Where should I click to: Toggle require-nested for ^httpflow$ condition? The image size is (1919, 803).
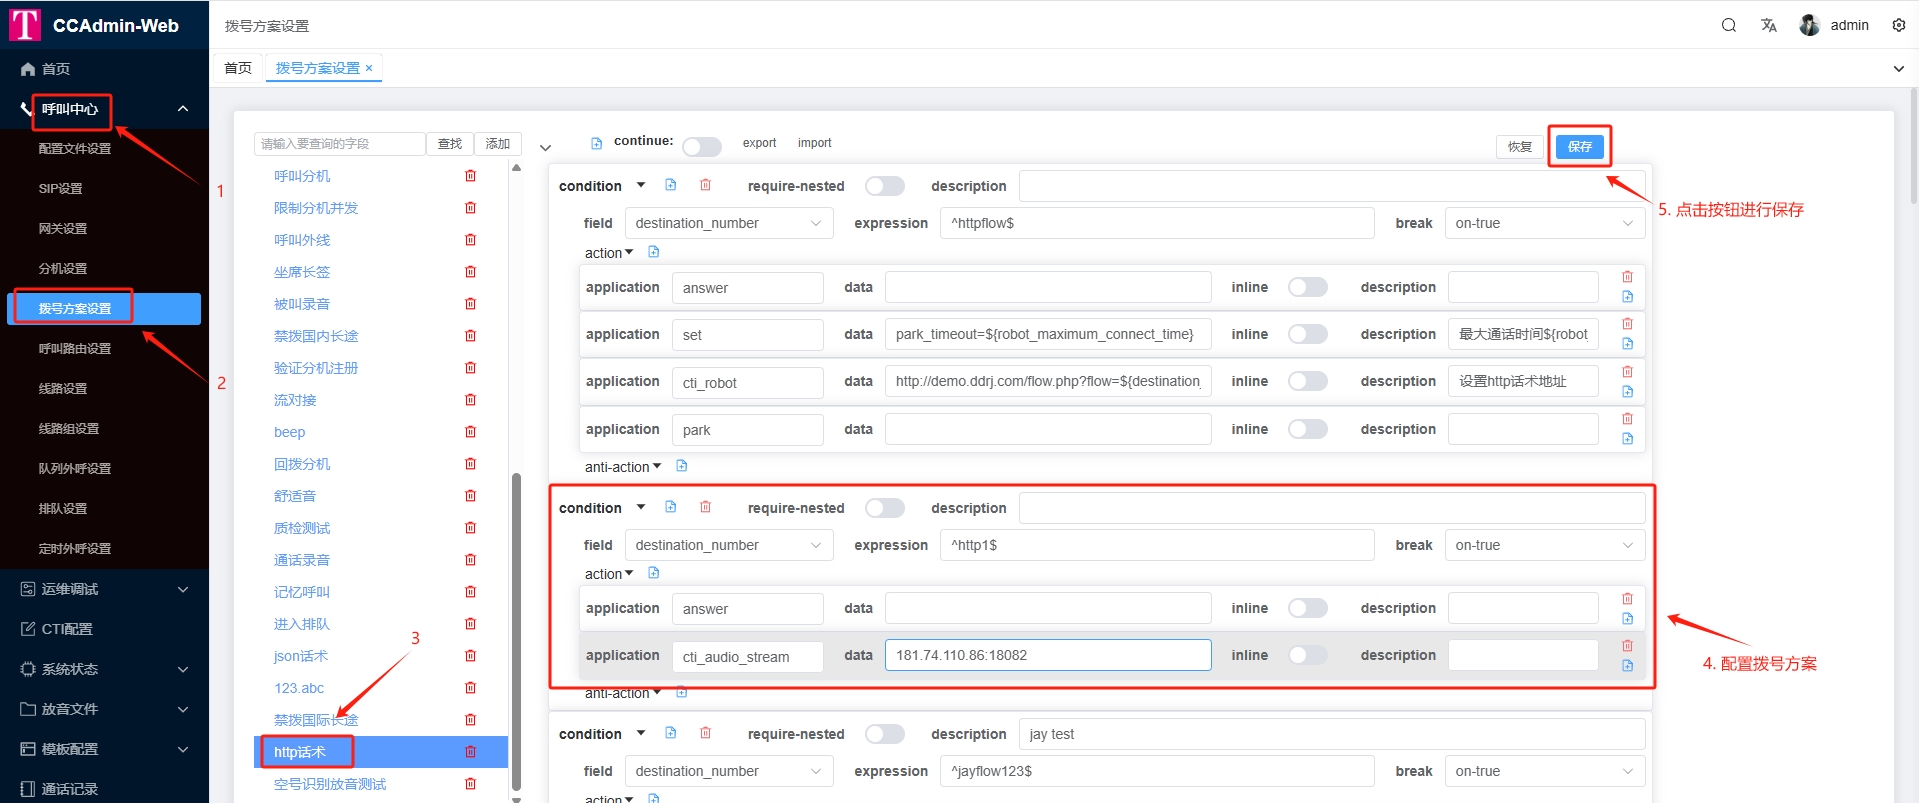884,186
